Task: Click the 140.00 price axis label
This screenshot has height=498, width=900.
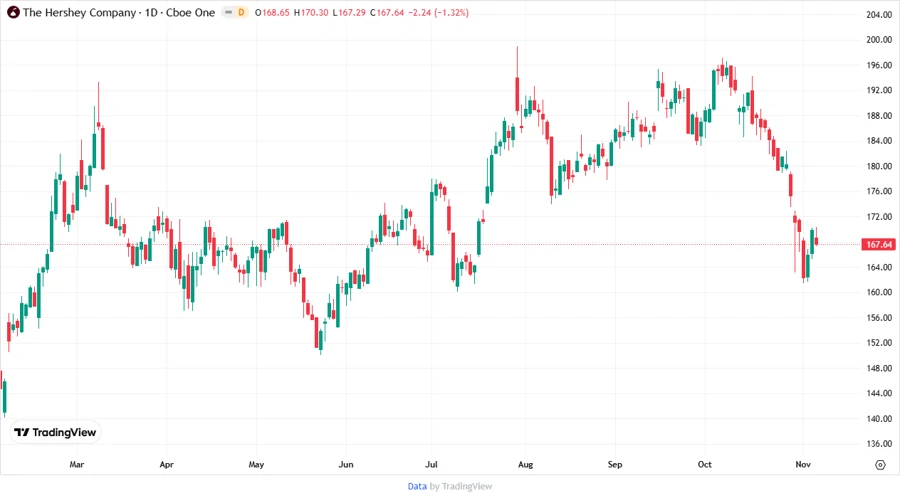Action: click(x=879, y=419)
